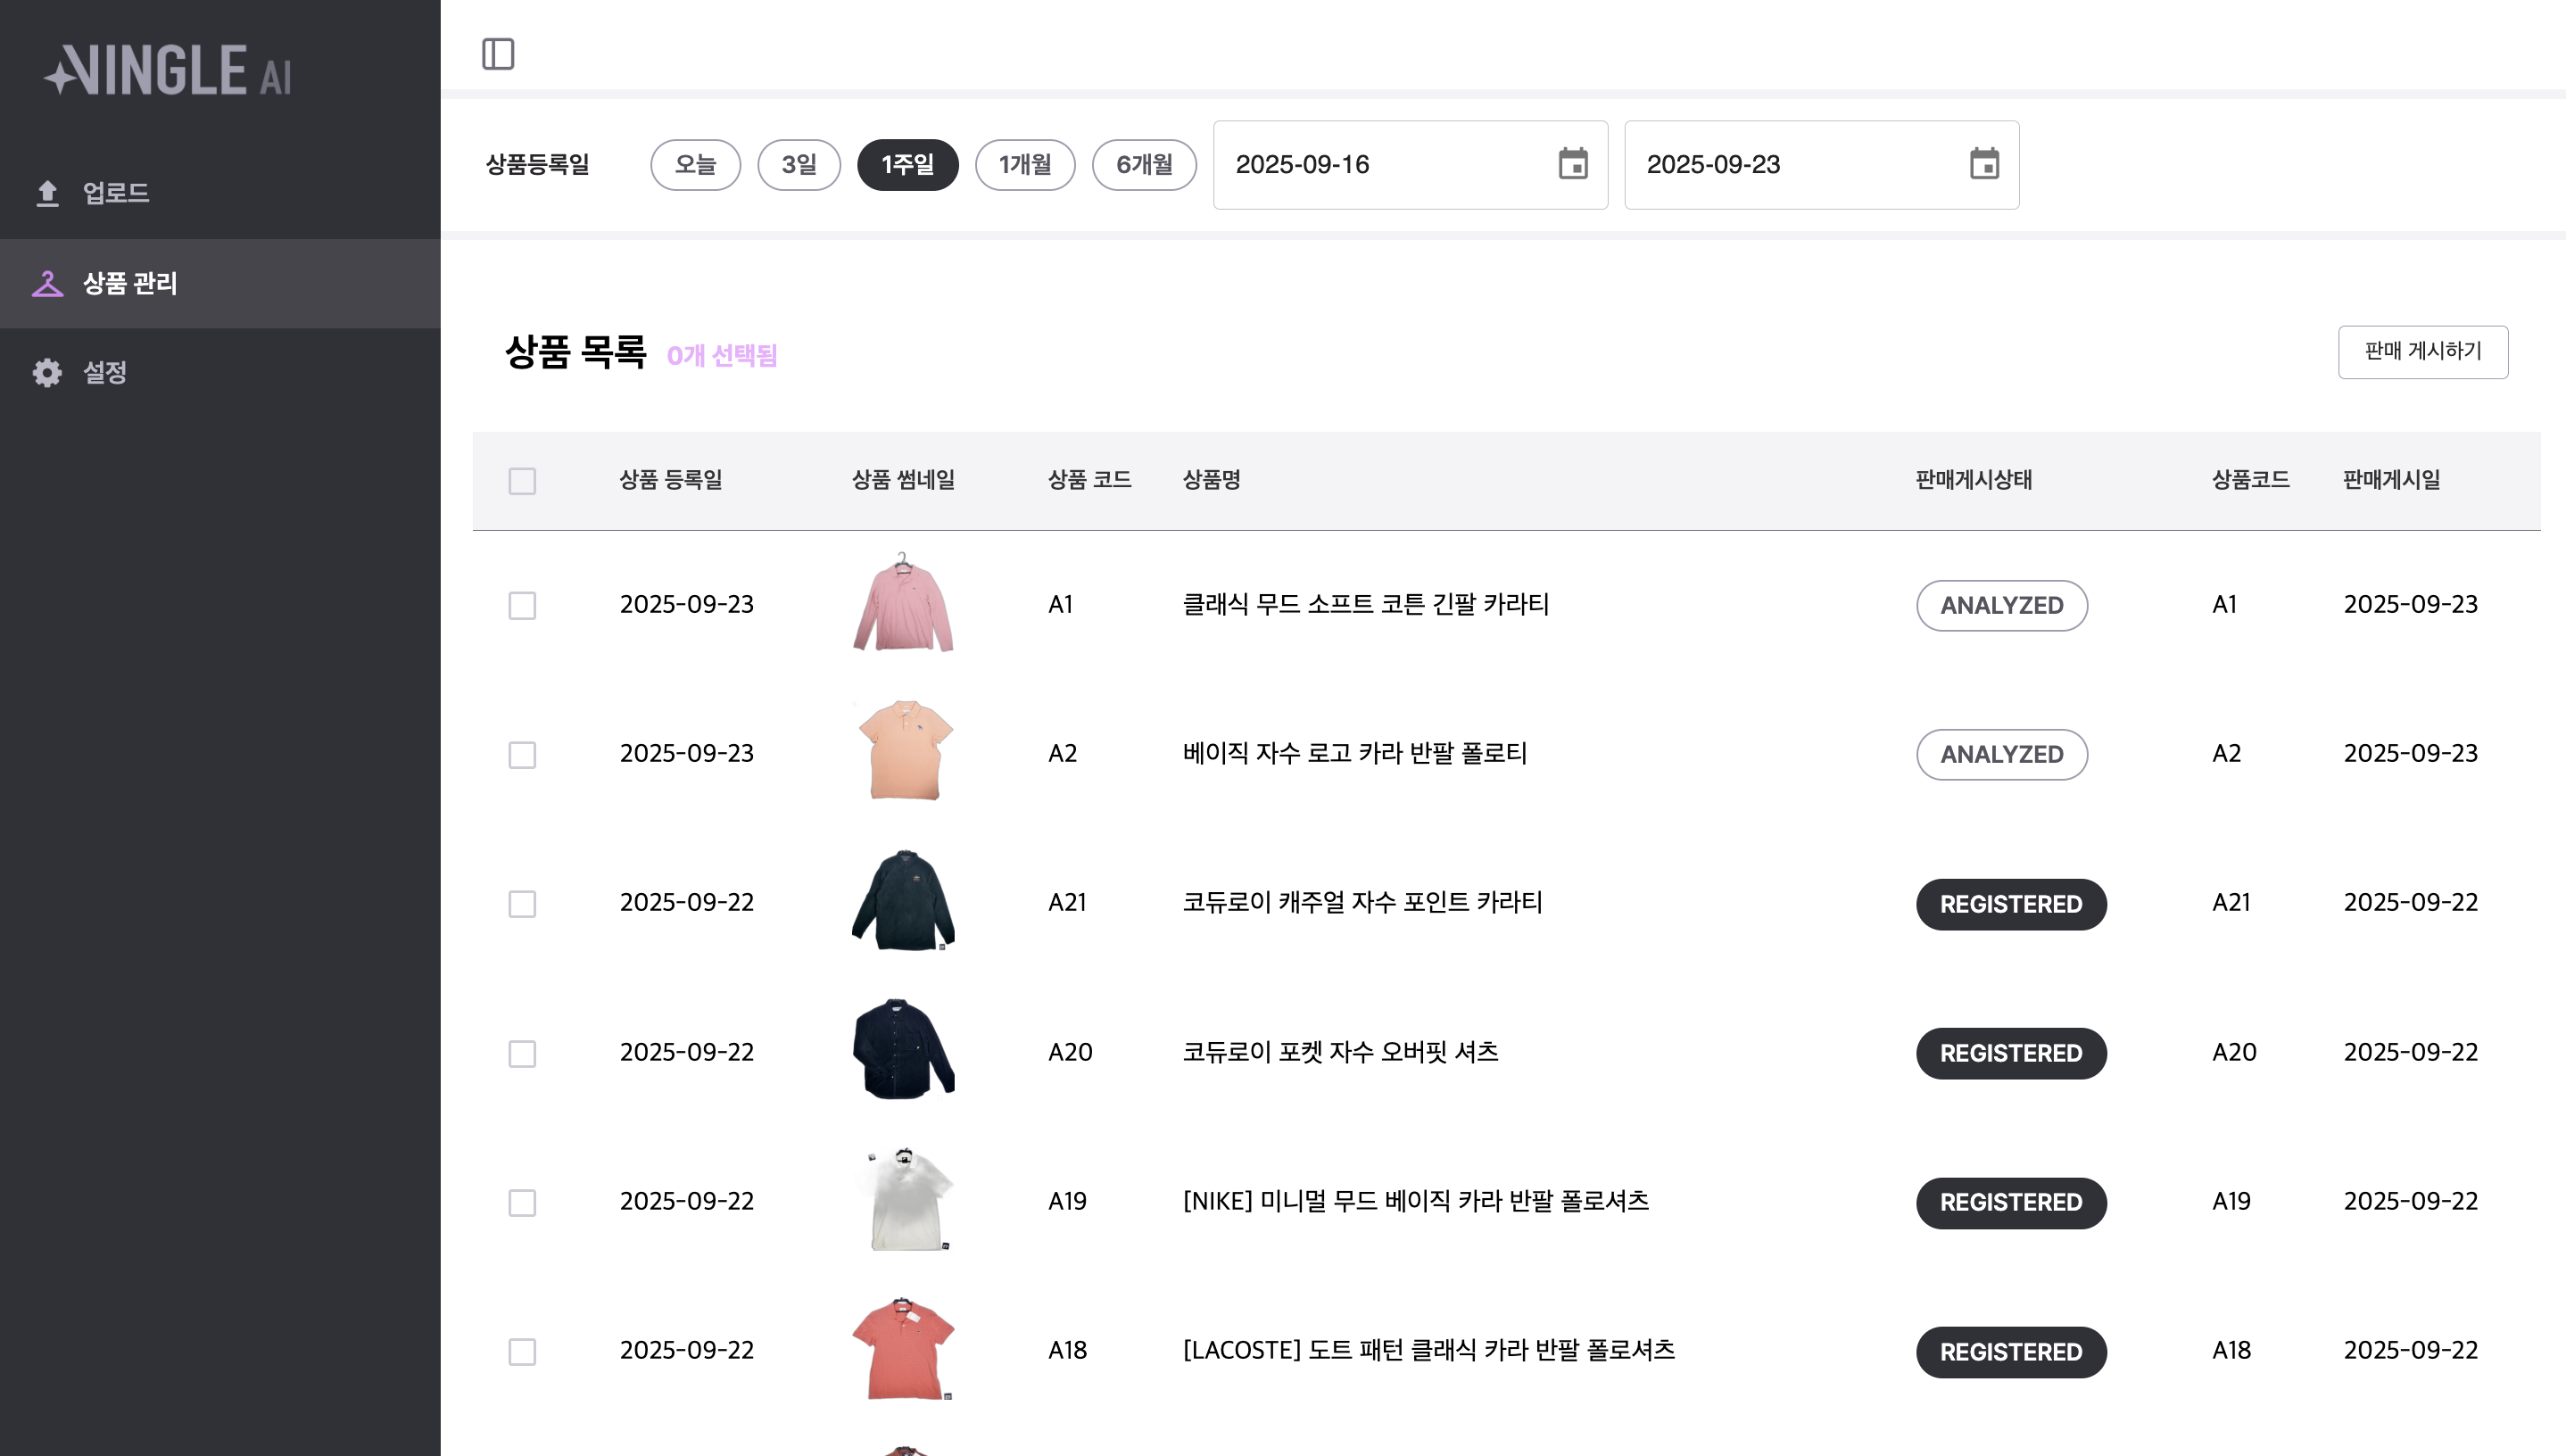The width and height of the screenshot is (2566, 1456).
Task: Select the checkbox for product A1
Action: tap(522, 605)
